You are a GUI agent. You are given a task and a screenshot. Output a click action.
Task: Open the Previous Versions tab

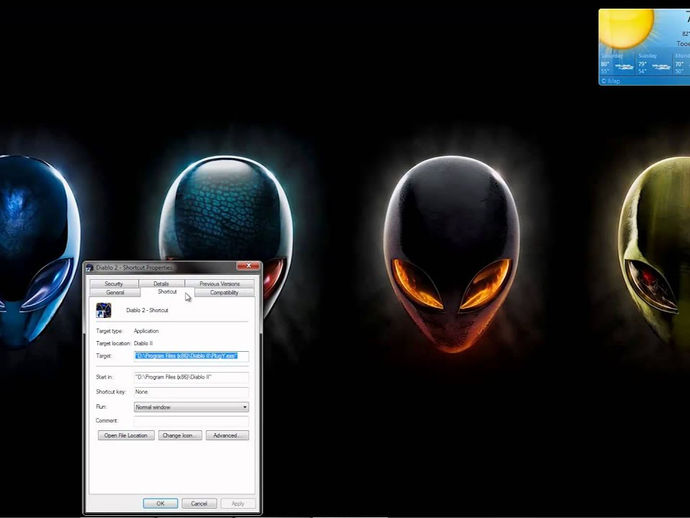(220, 284)
